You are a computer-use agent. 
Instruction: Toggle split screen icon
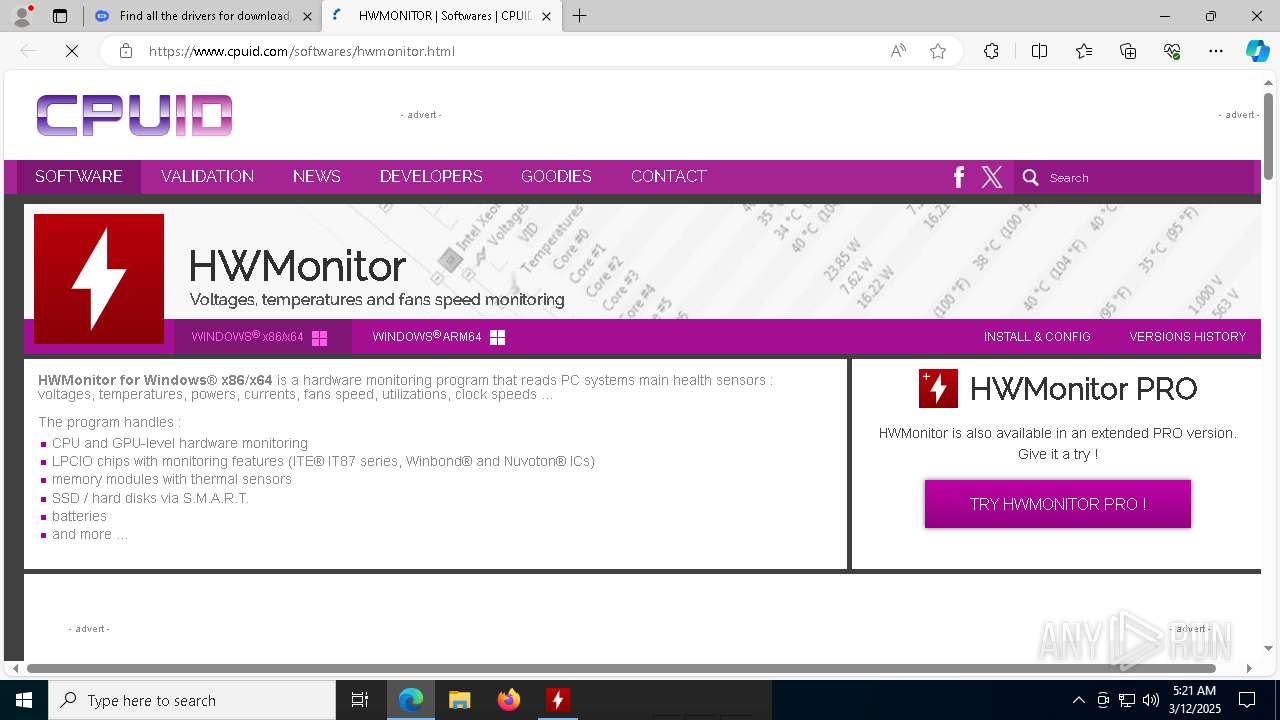(x=1039, y=51)
